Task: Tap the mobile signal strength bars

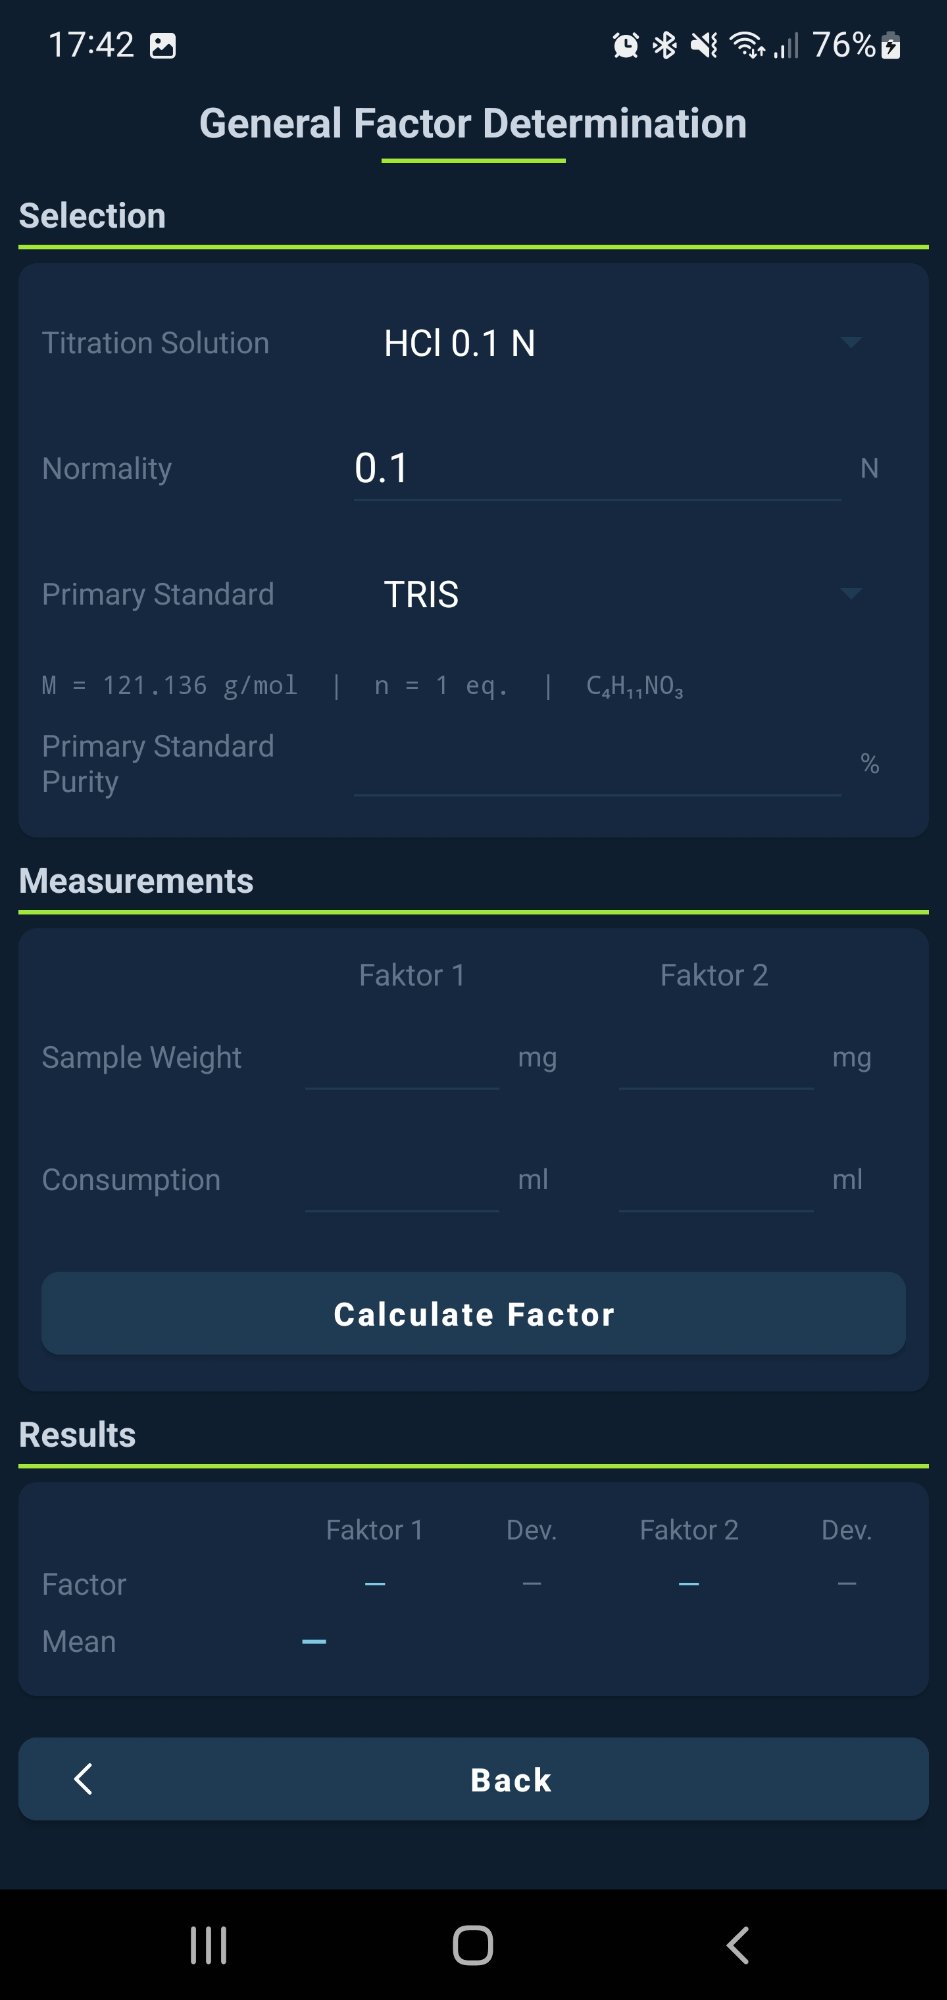Action: [x=787, y=45]
